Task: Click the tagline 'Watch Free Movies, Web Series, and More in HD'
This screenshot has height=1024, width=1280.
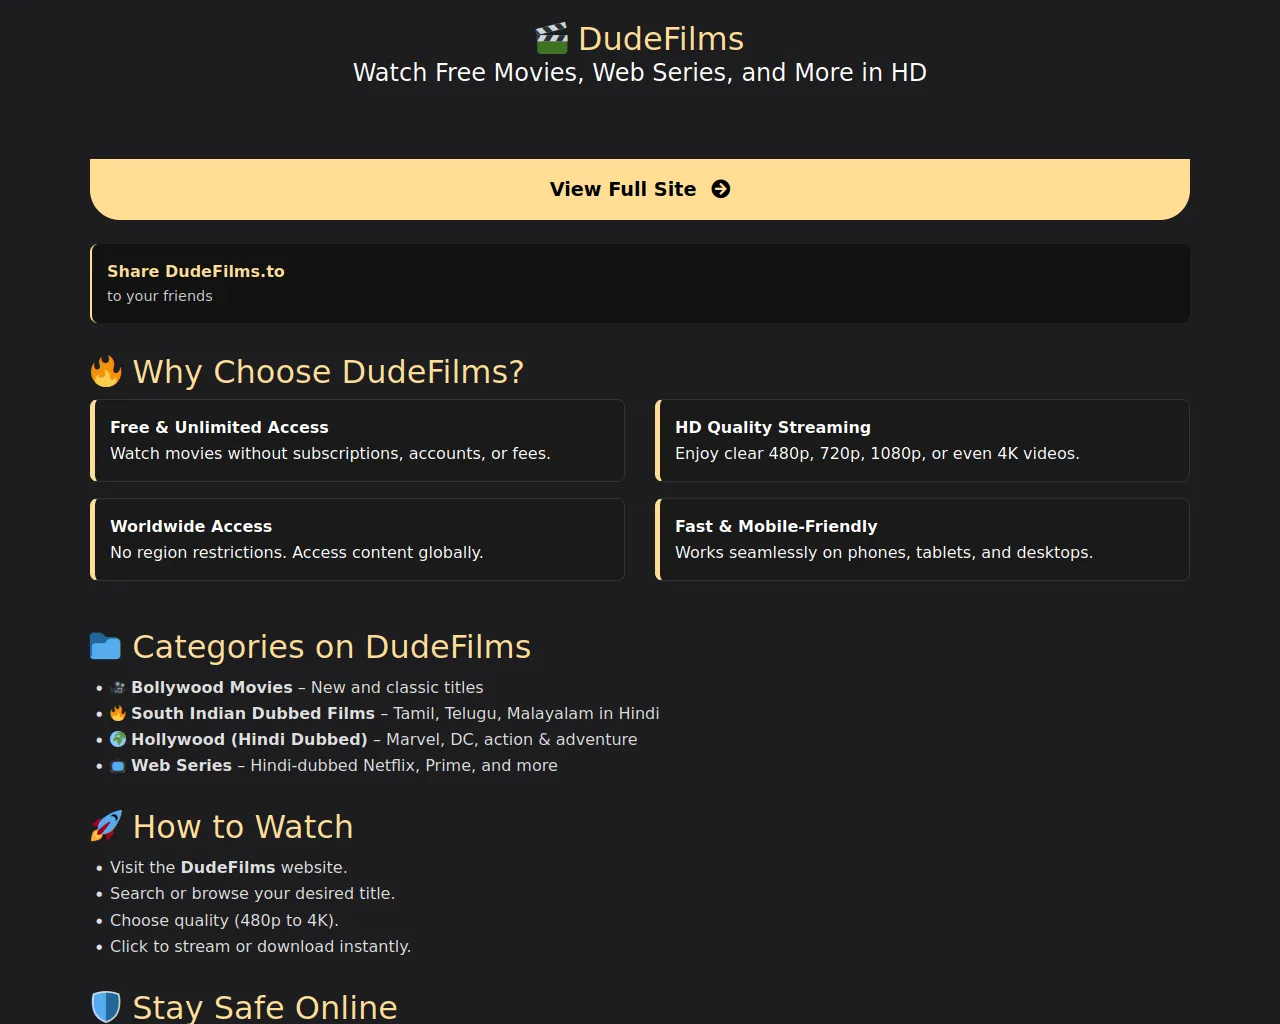Action: pyautogui.click(x=640, y=73)
